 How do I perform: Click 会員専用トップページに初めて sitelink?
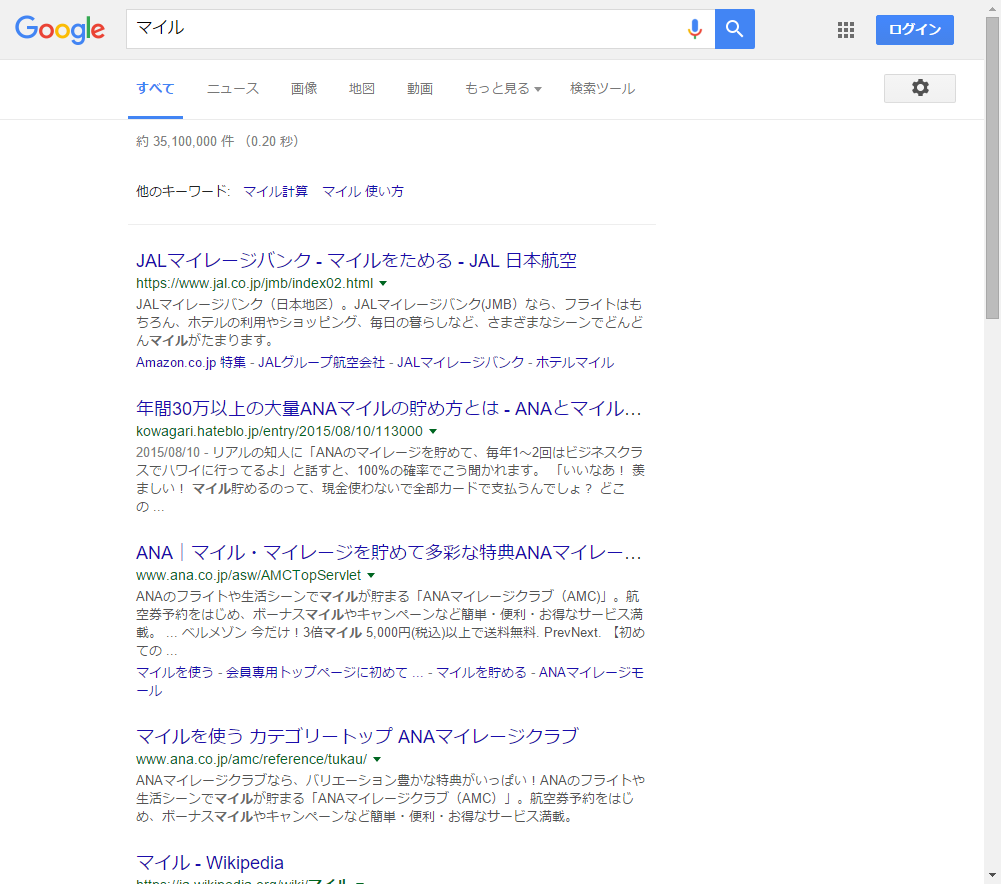324,673
